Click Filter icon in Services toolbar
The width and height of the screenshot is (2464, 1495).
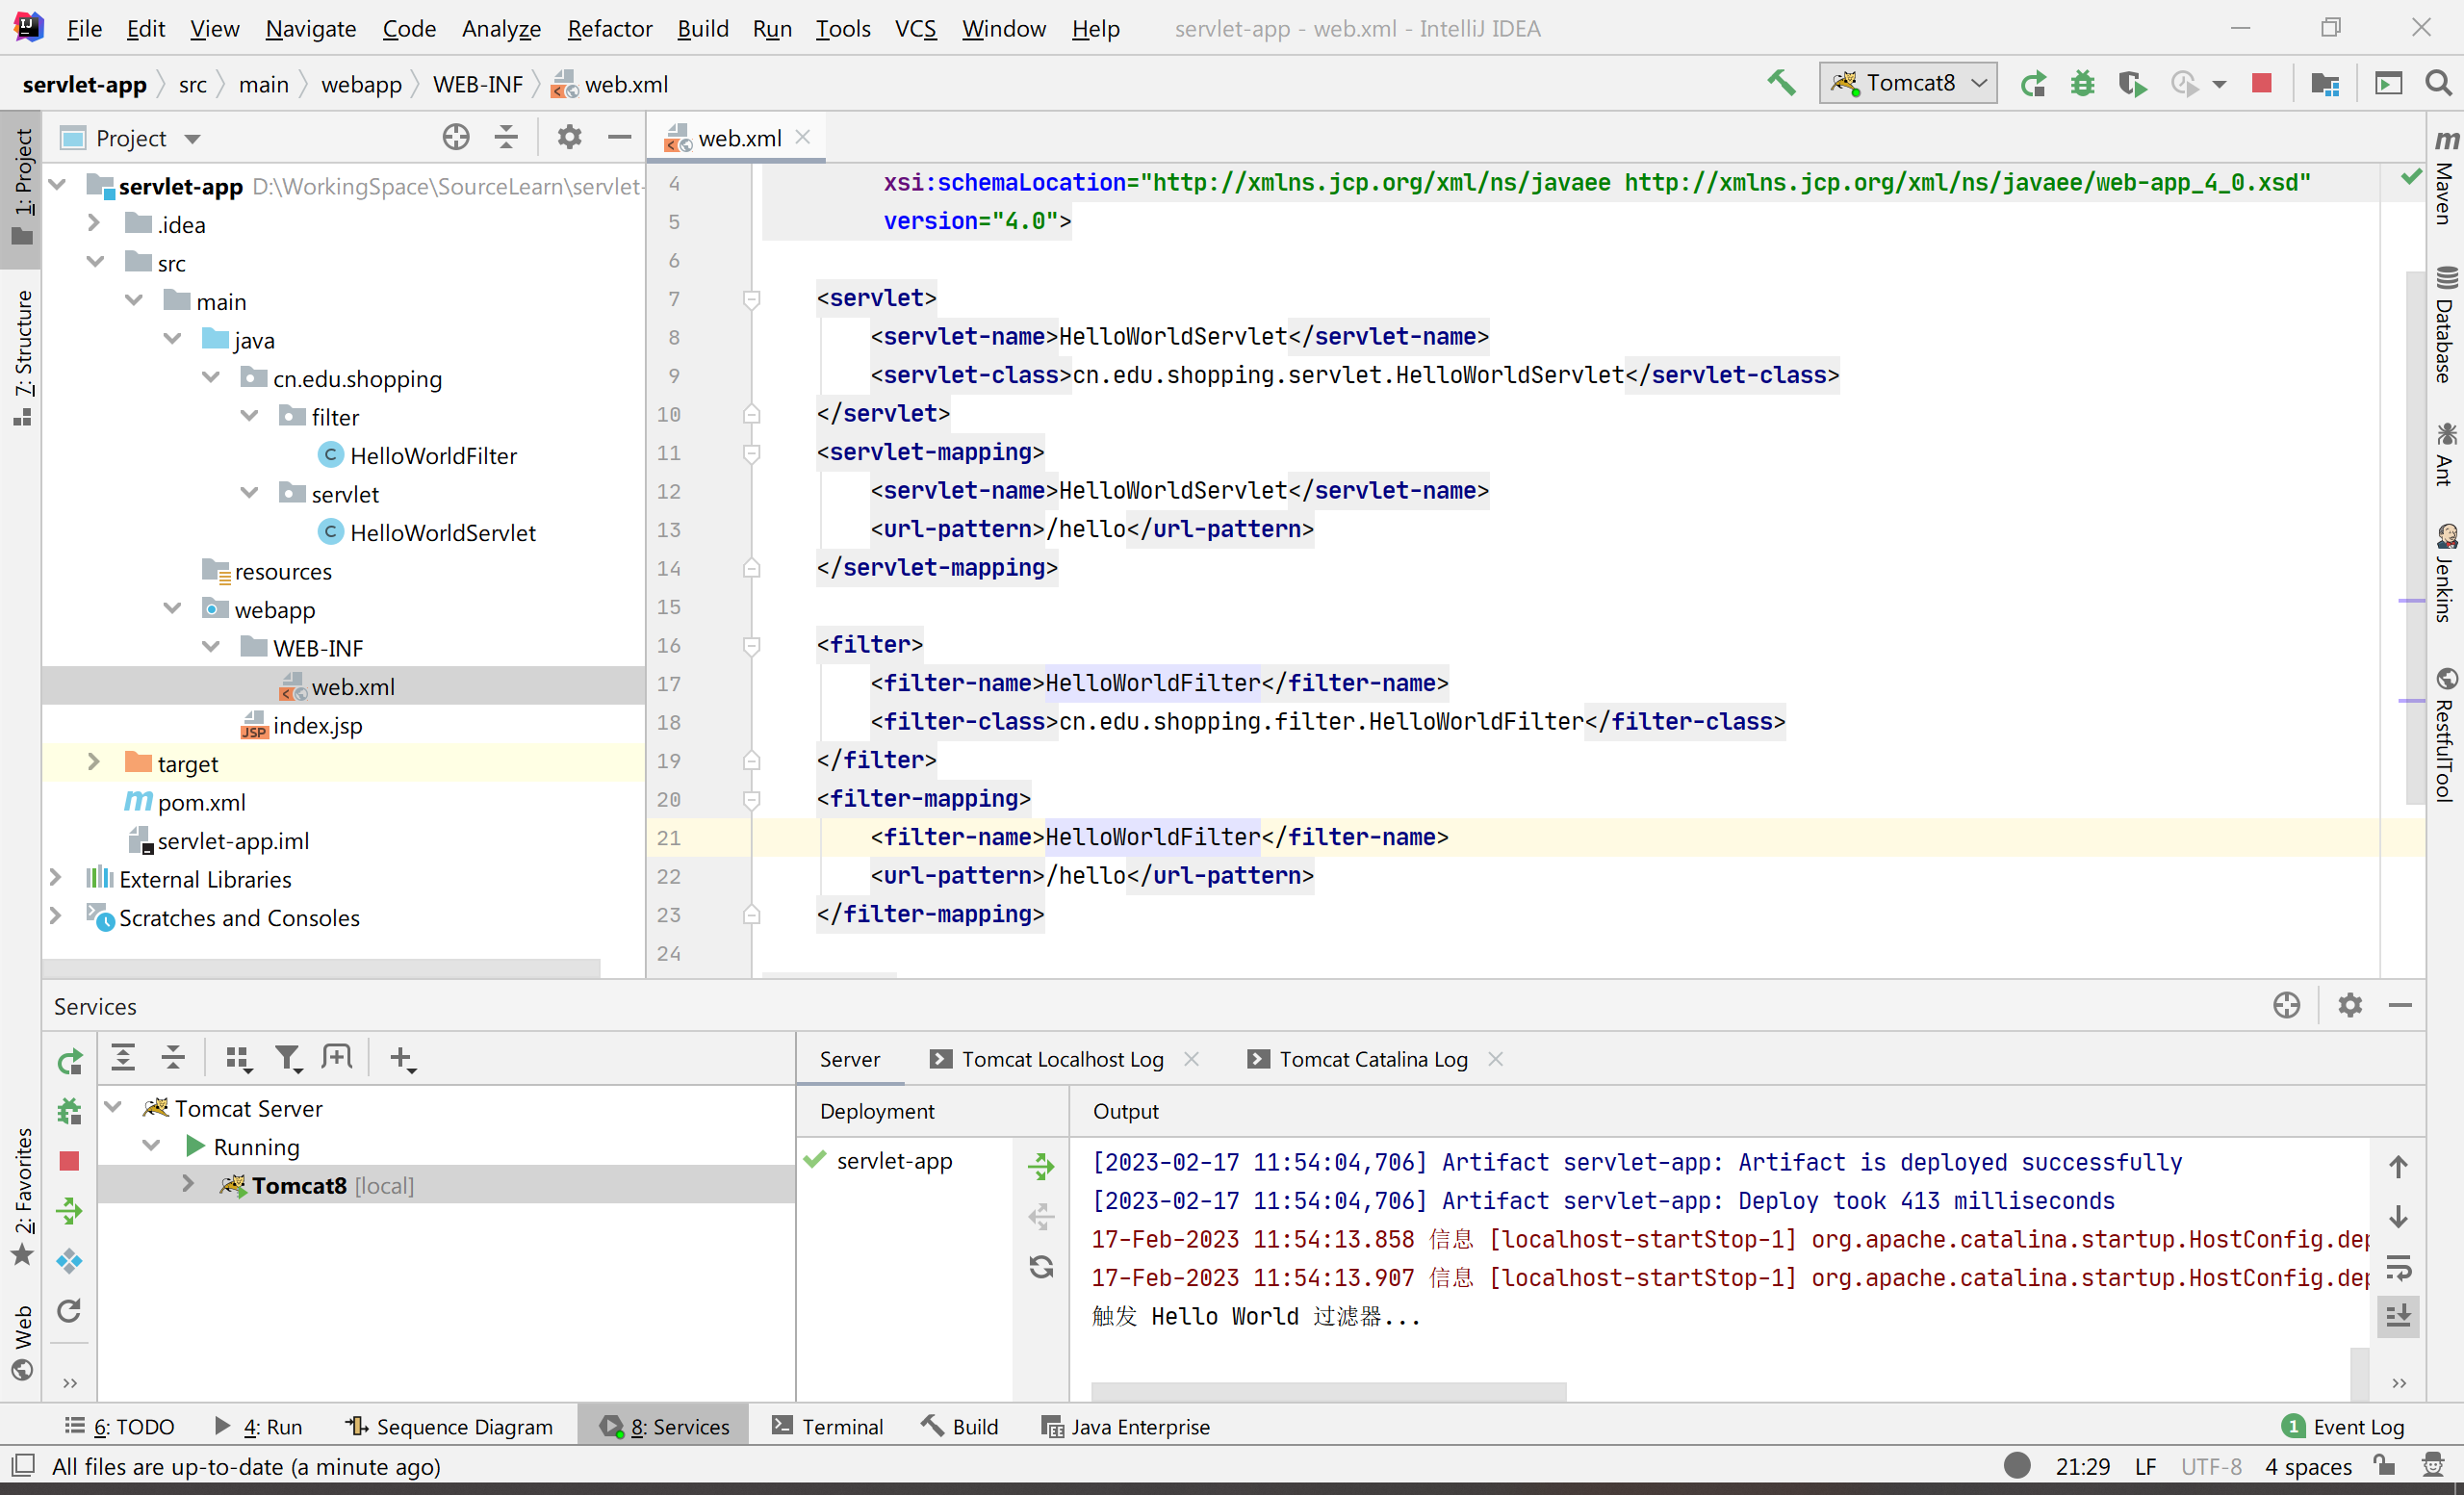(x=288, y=1058)
